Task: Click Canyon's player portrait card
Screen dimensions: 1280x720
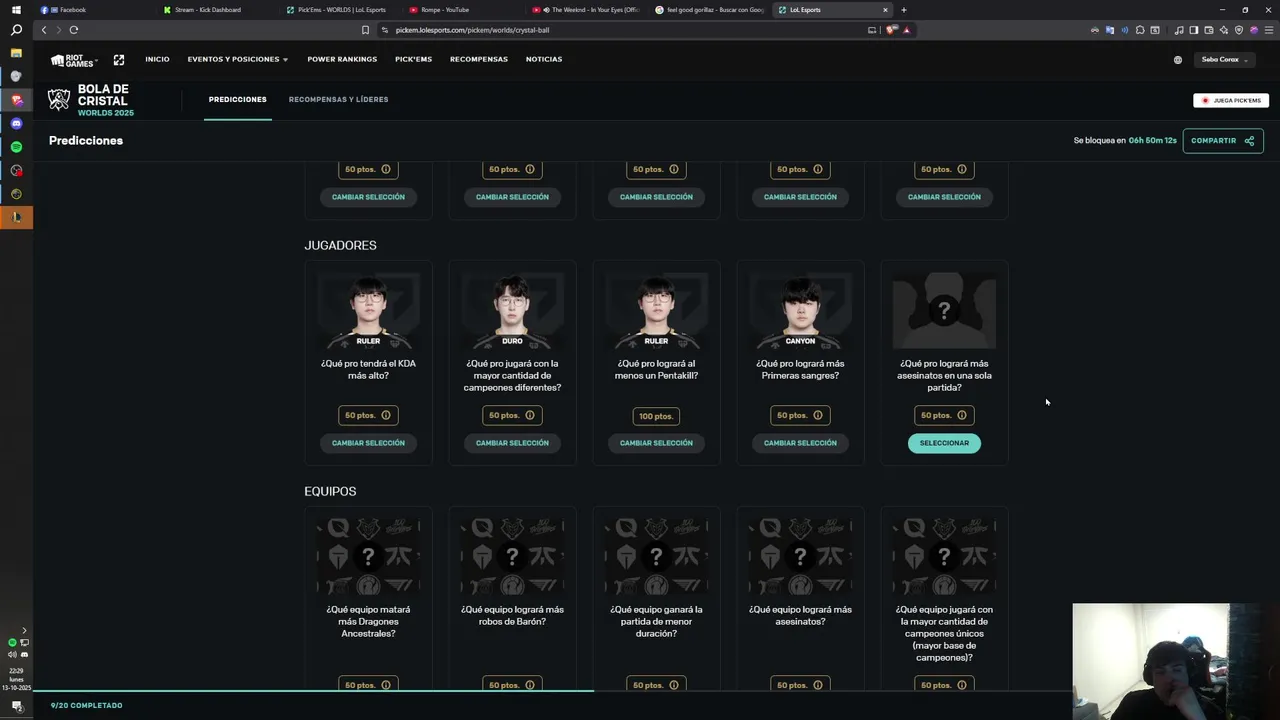Action: [x=800, y=311]
